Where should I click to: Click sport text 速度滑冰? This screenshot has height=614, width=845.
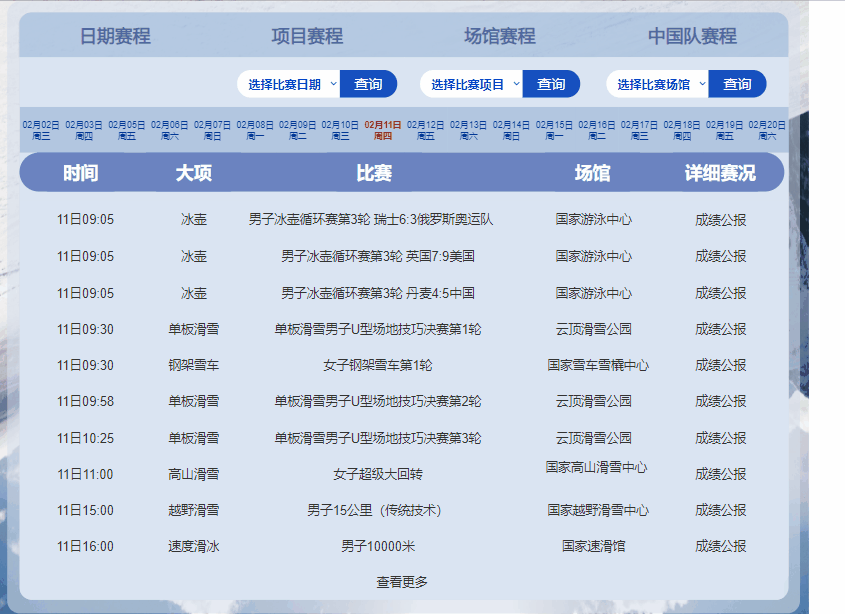[x=194, y=547]
